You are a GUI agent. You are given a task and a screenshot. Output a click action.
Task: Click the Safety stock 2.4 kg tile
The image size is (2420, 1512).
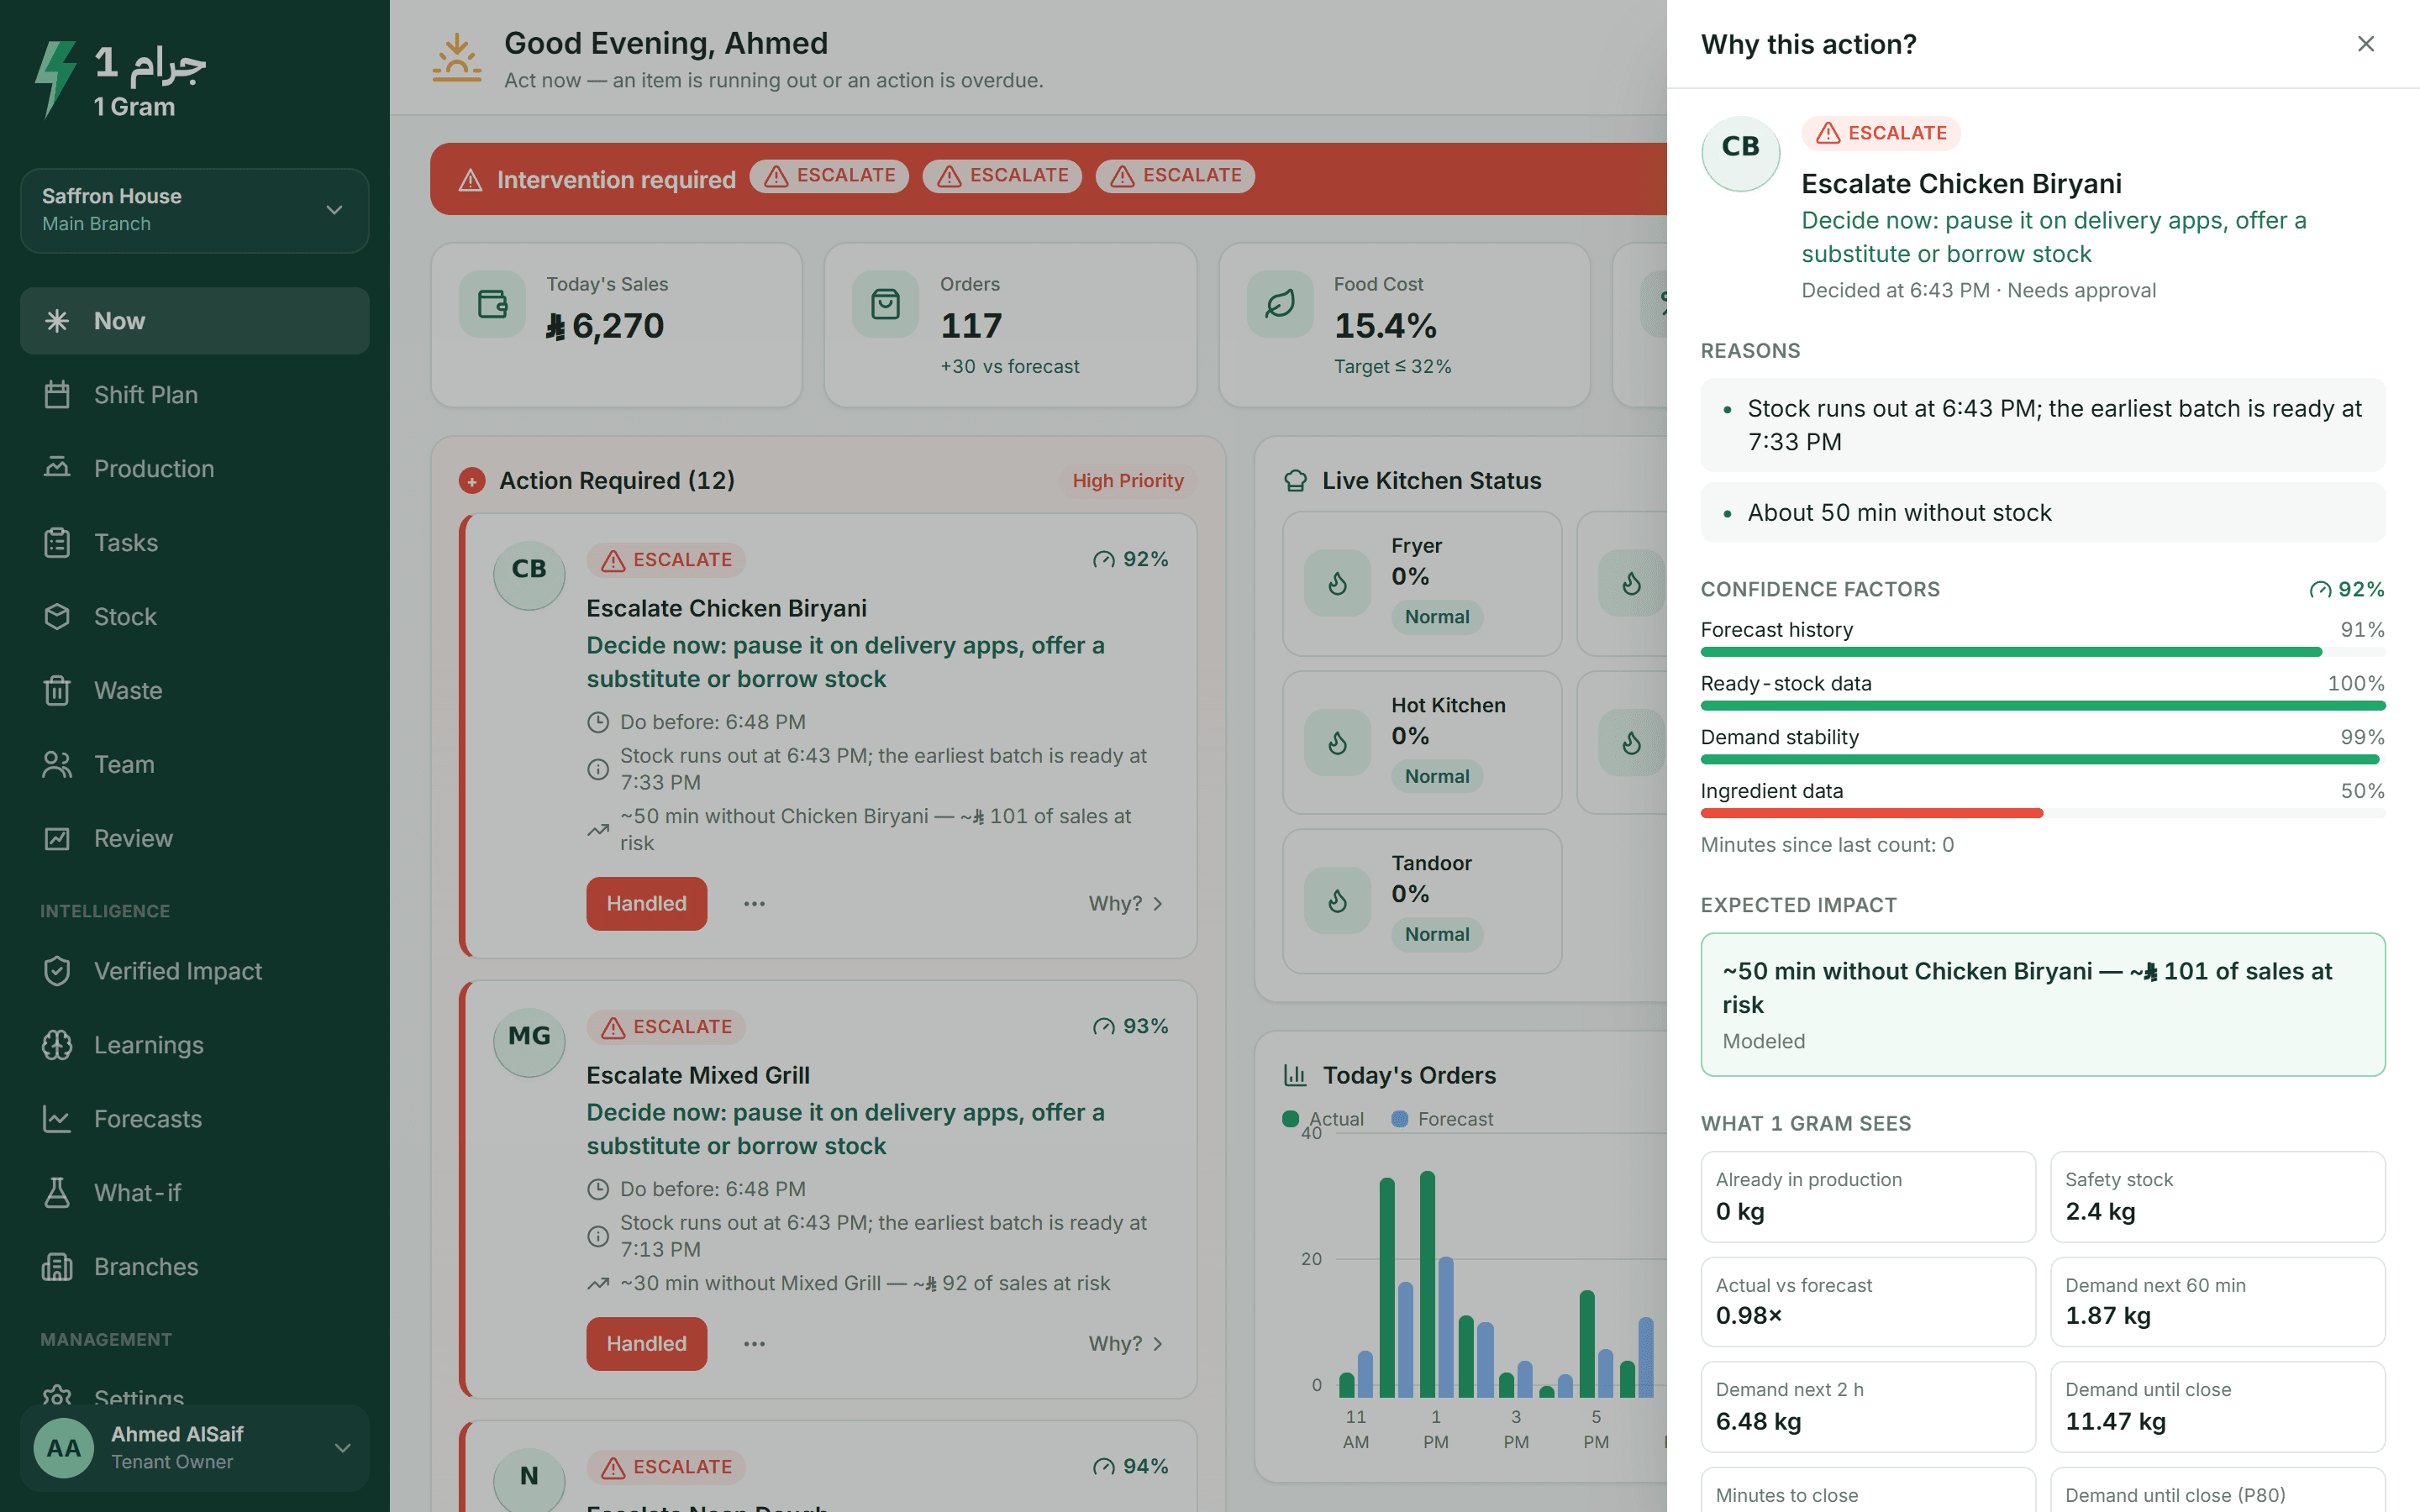tap(2217, 1197)
